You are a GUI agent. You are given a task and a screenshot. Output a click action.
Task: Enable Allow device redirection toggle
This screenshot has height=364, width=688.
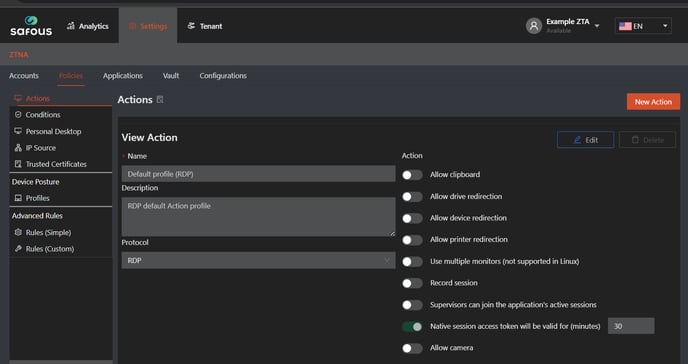coord(412,218)
